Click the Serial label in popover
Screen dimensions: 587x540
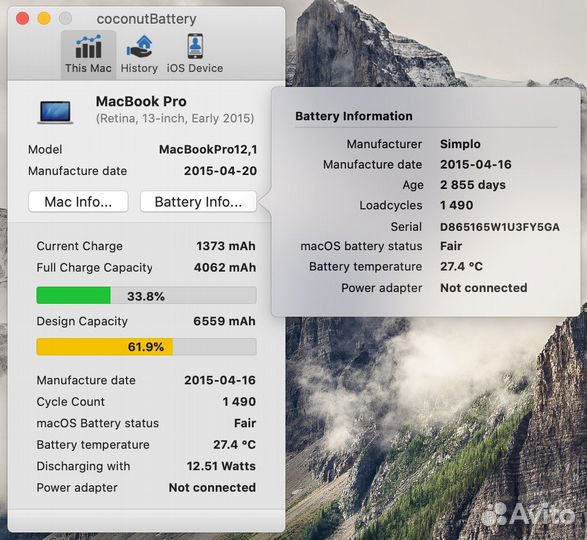[x=406, y=227]
